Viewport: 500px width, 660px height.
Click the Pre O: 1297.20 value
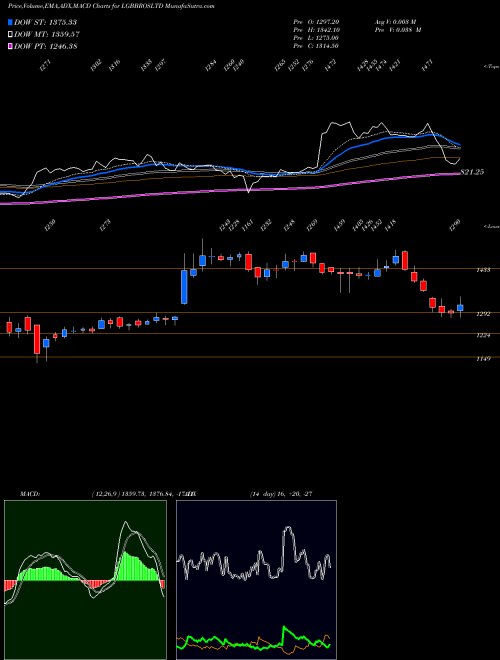pyautogui.click(x=316, y=22)
